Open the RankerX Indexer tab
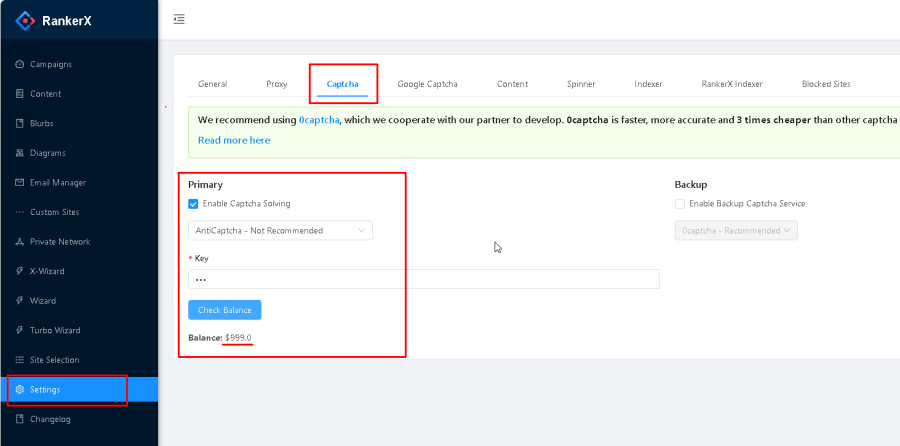Viewport: 900px width, 446px height. click(x=732, y=84)
